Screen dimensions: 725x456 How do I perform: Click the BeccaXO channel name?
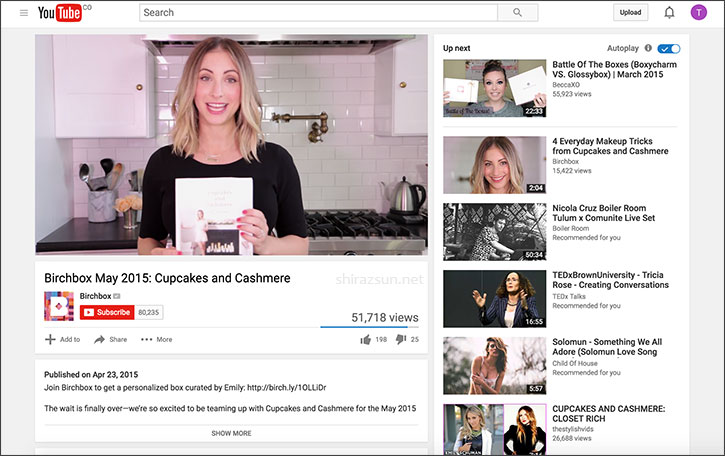point(566,85)
